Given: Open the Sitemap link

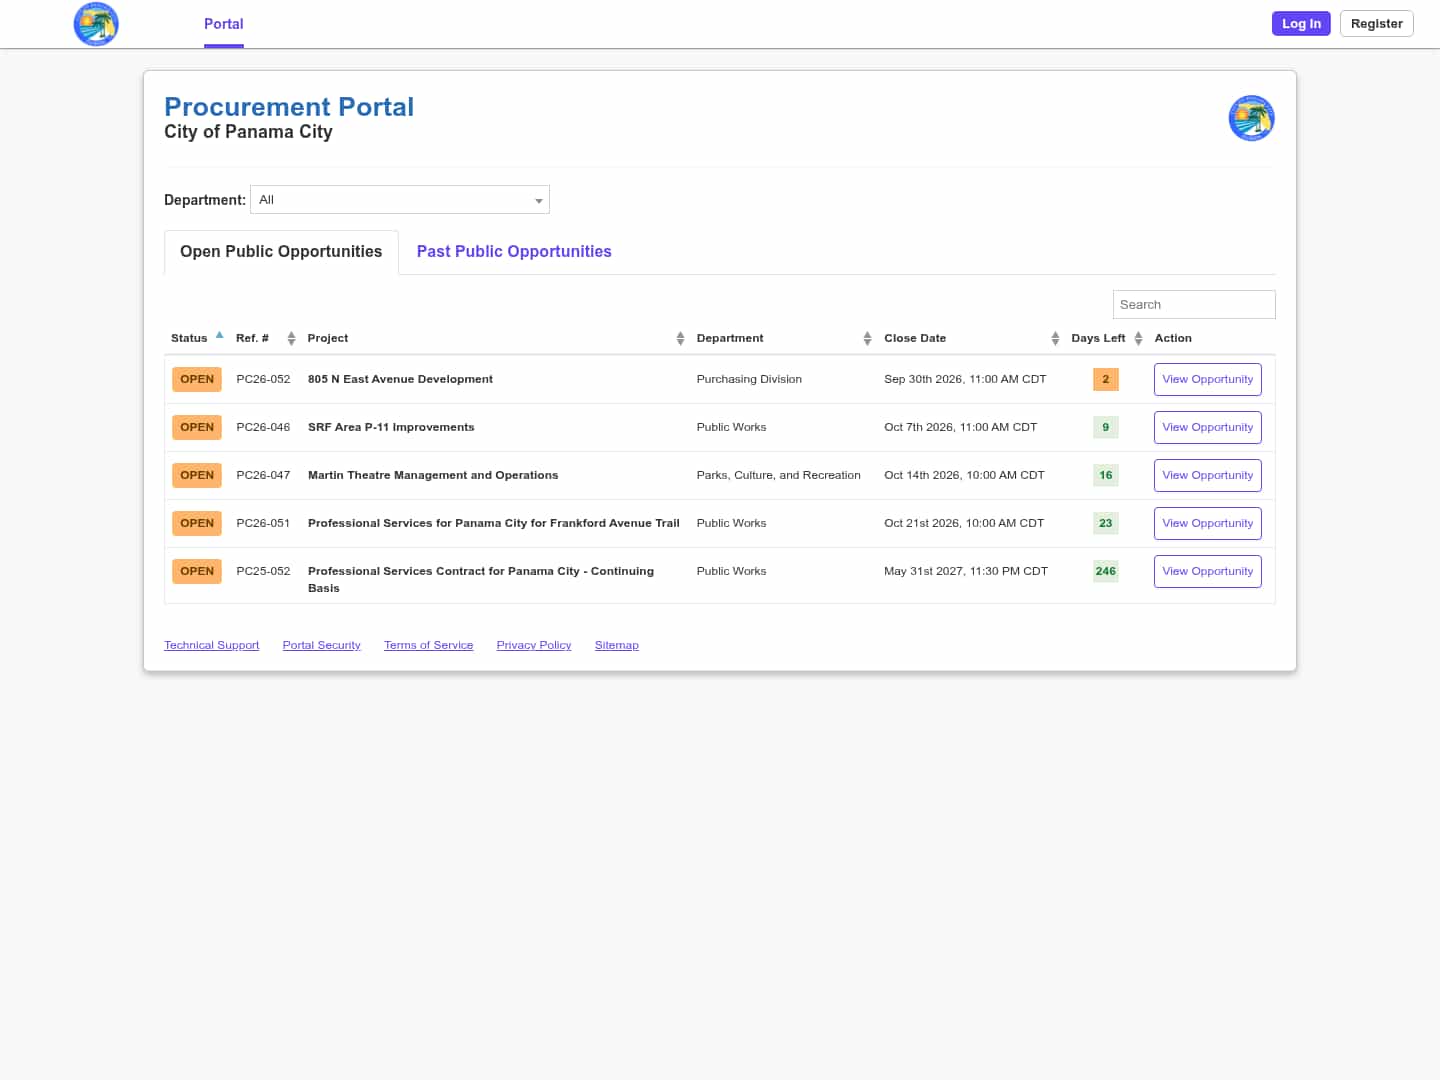Looking at the screenshot, I should pyautogui.click(x=616, y=645).
